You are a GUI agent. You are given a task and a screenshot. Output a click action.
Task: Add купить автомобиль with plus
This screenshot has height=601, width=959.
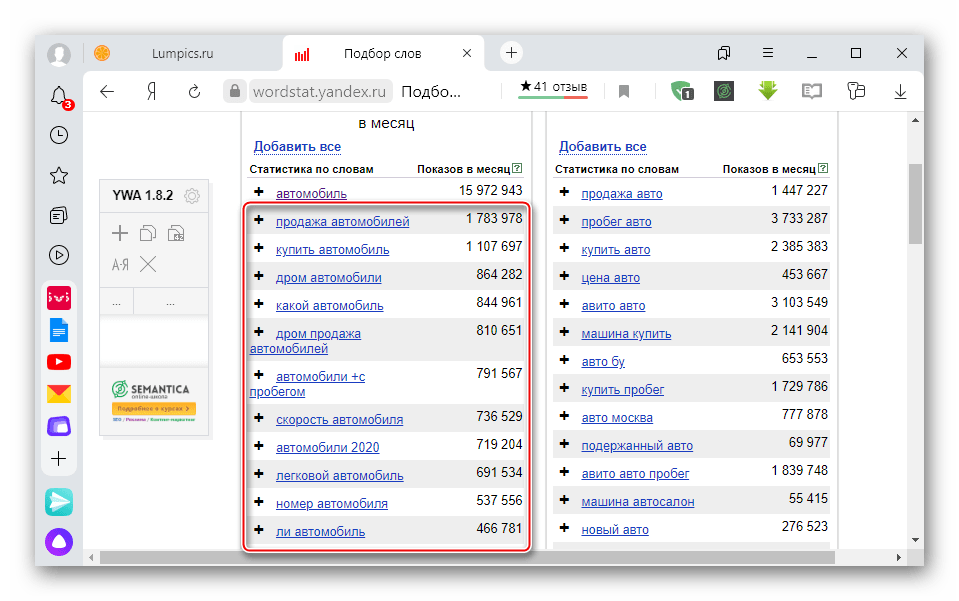[x=259, y=248]
